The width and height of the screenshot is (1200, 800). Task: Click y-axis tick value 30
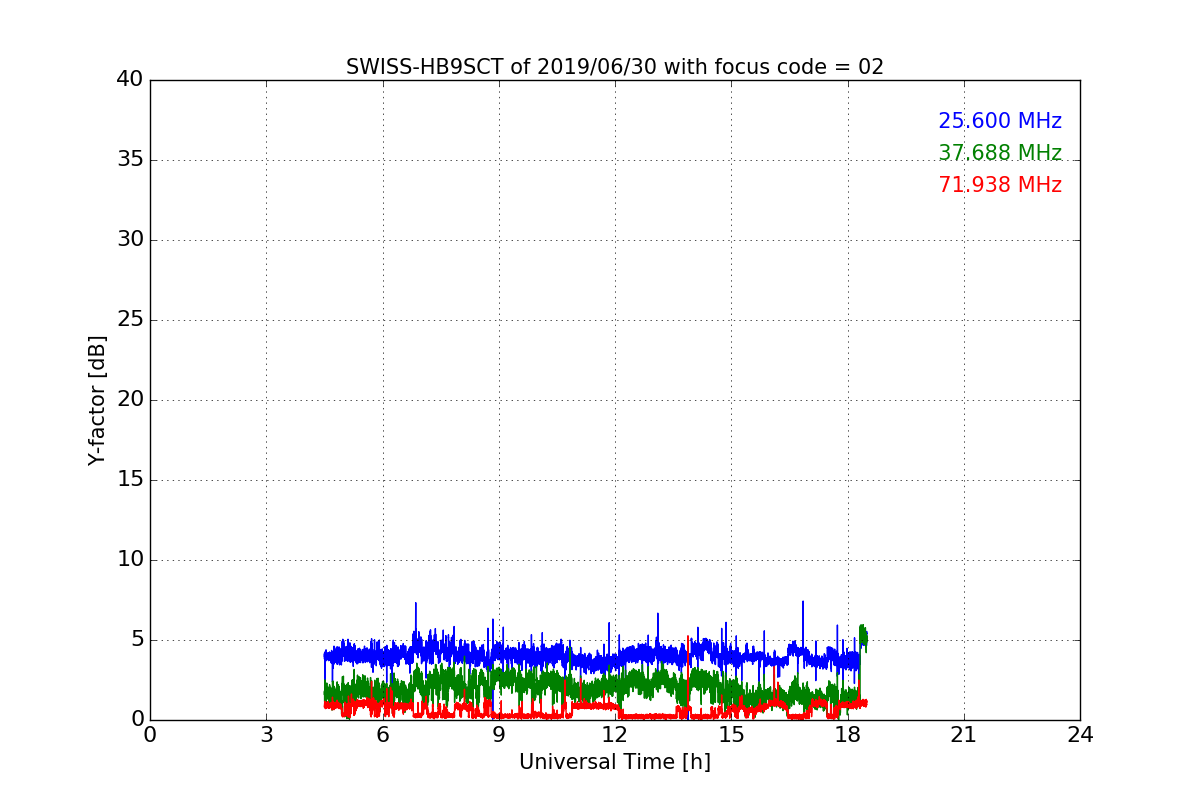pyautogui.click(x=130, y=240)
